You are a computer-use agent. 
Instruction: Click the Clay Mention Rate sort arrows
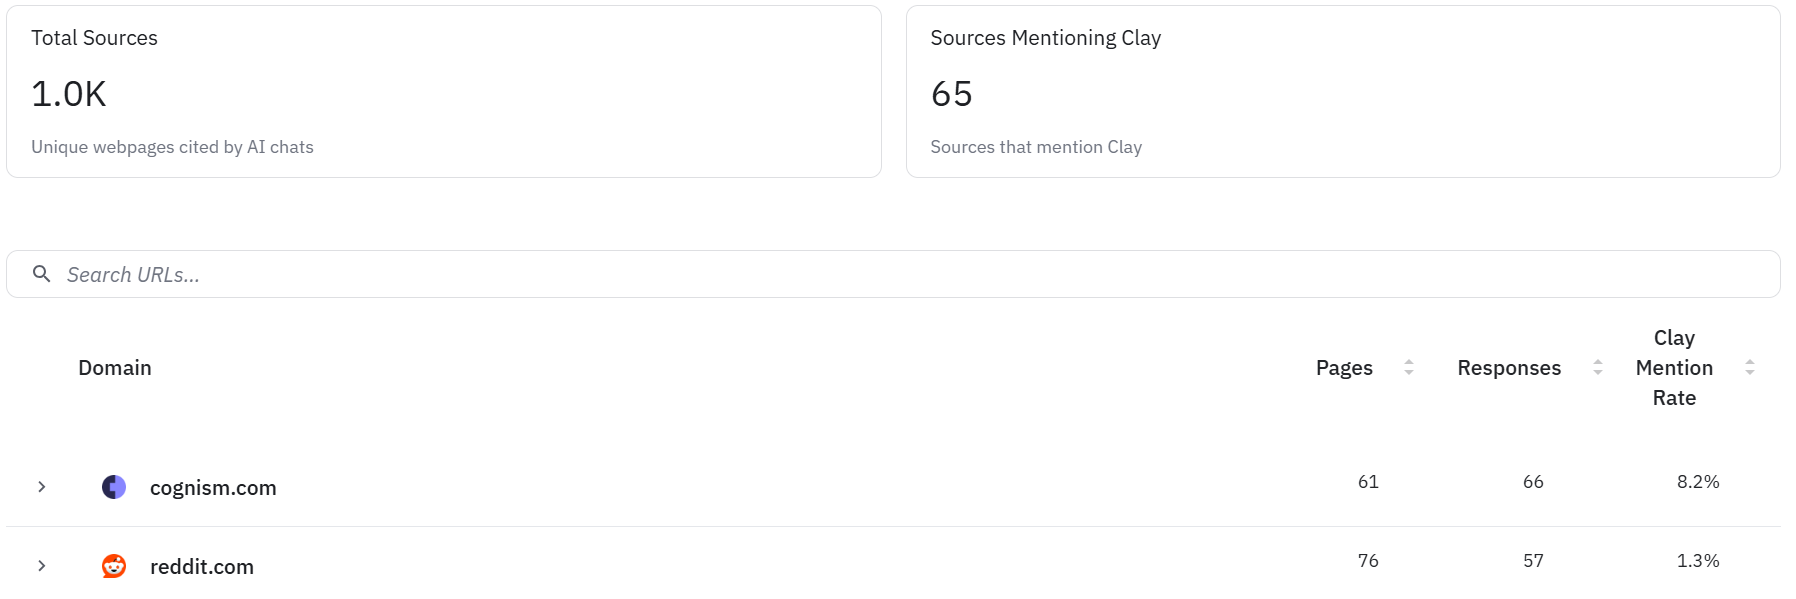click(1749, 367)
